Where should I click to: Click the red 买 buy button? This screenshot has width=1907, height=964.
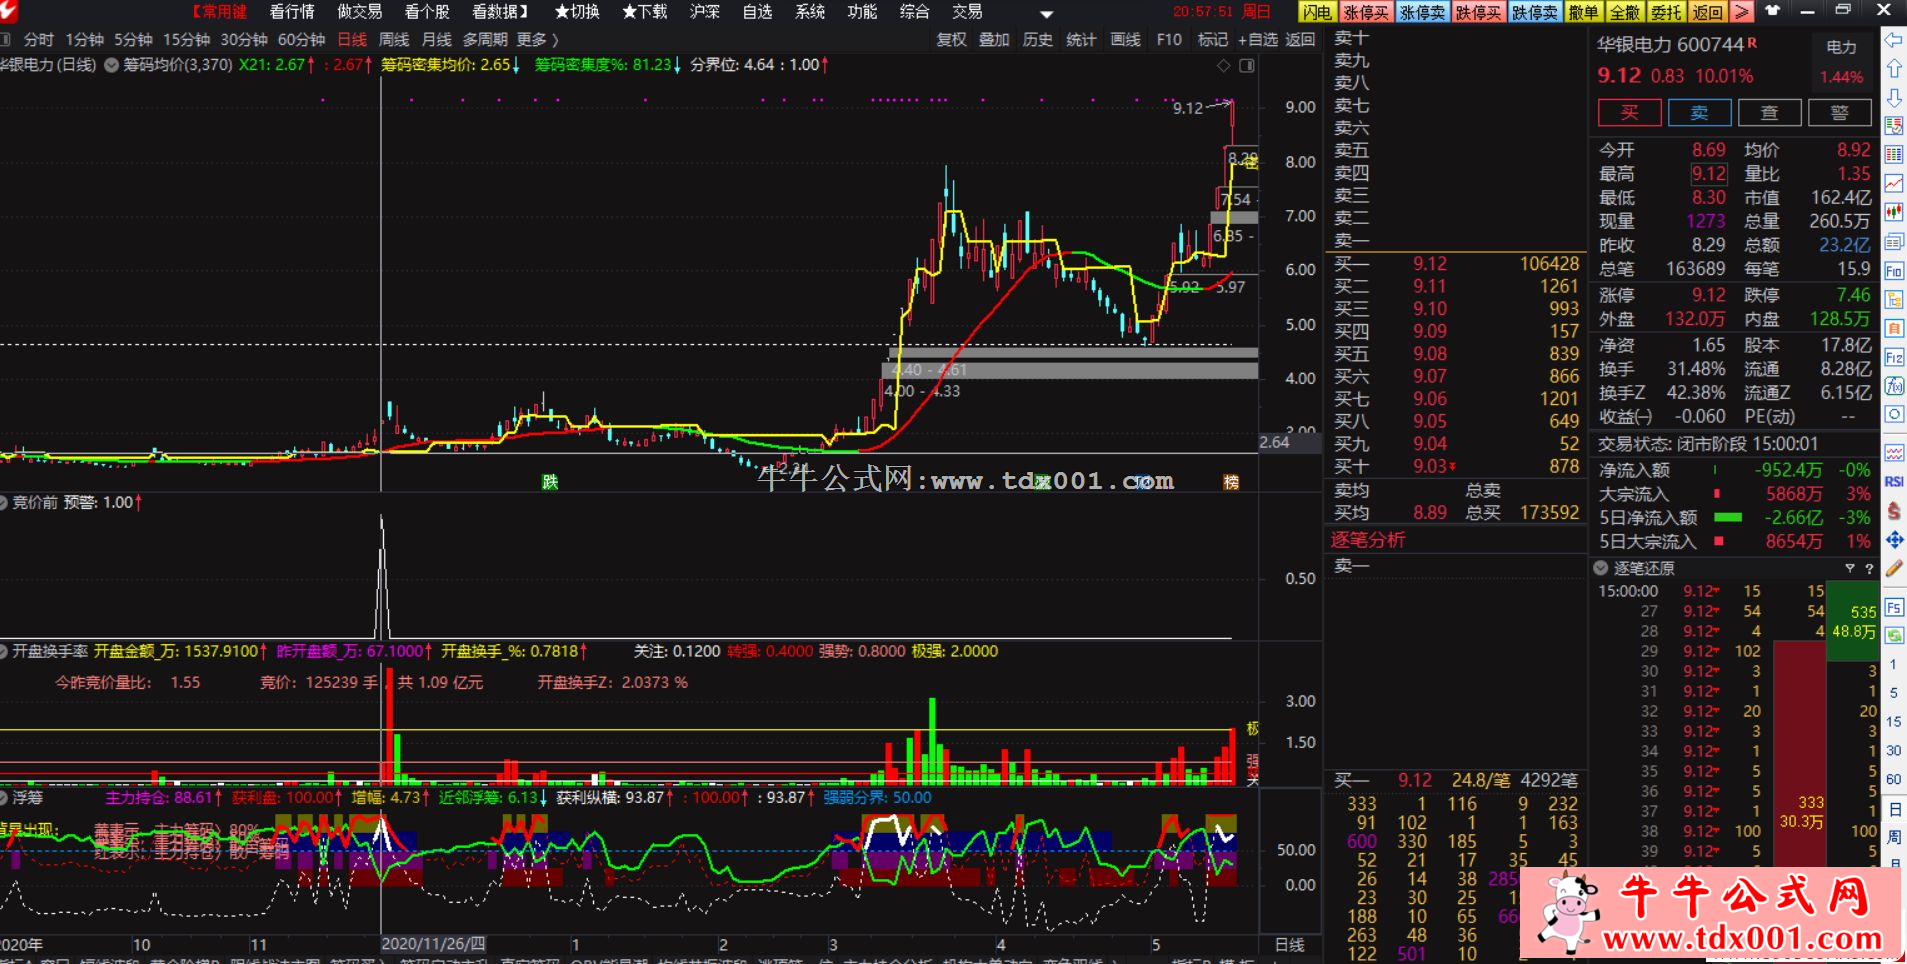1630,113
